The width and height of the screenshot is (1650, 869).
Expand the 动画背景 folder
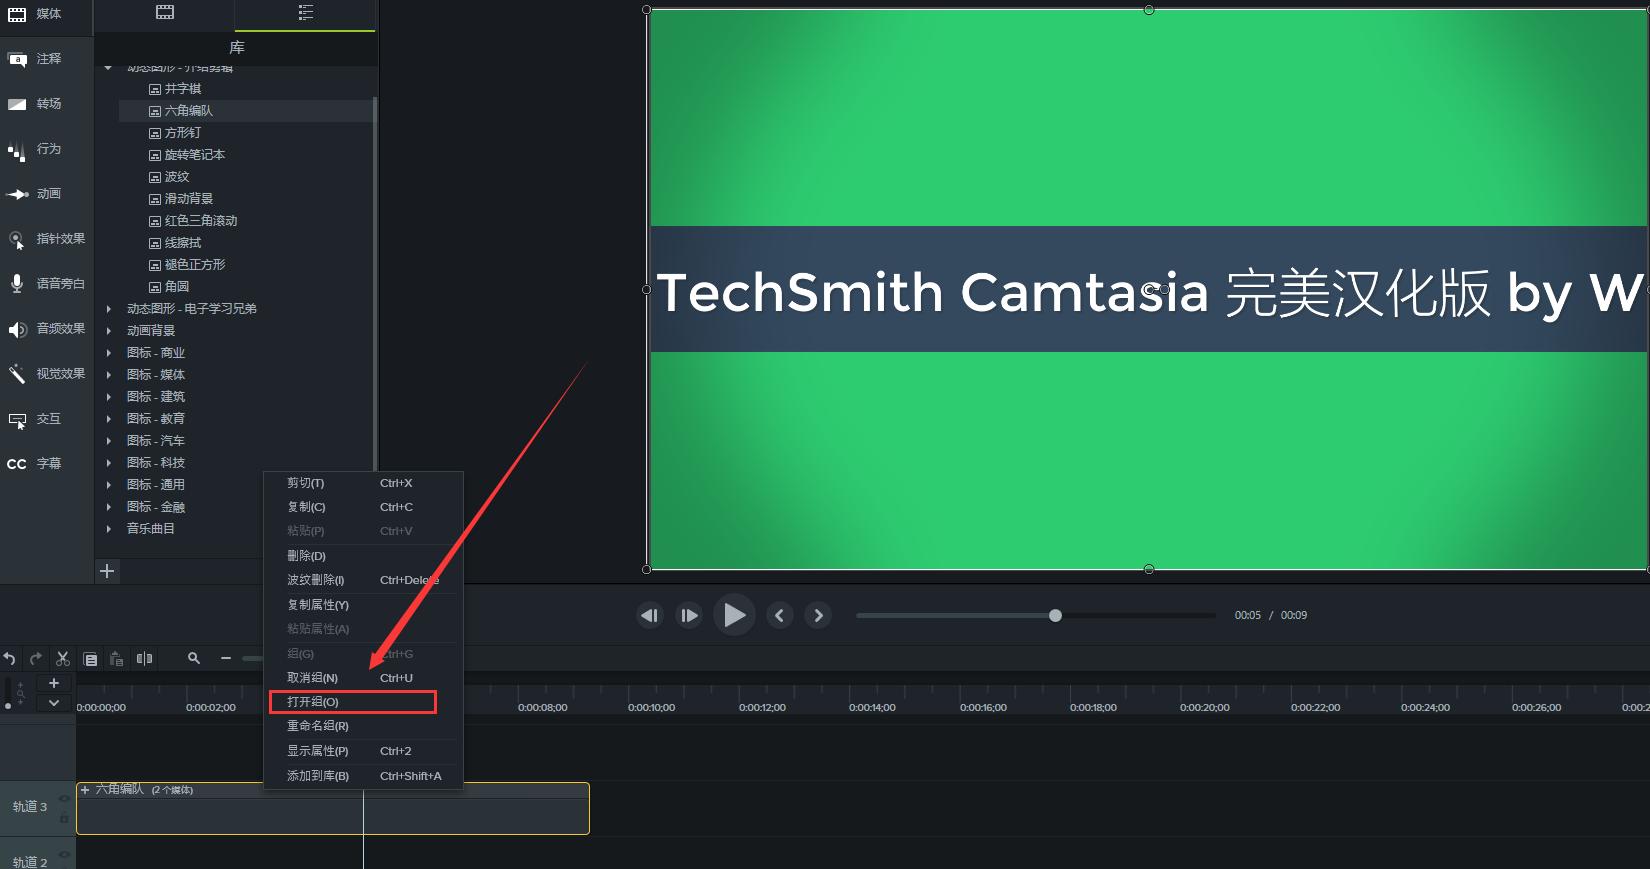[109, 331]
